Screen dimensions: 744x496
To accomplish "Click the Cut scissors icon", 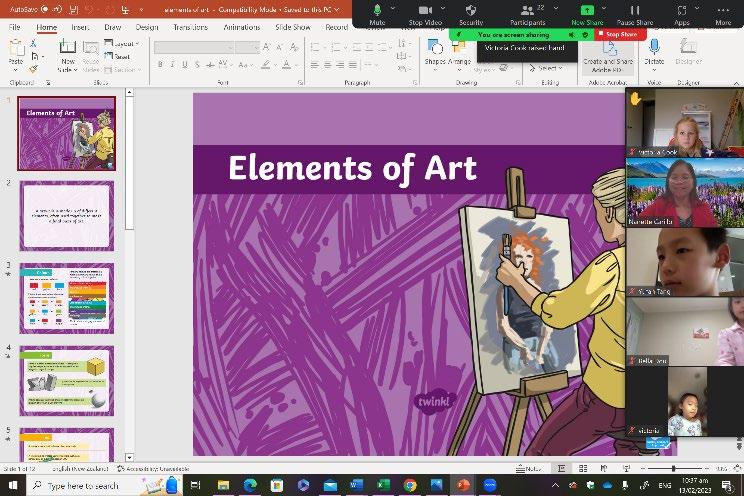I will (33, 44).
